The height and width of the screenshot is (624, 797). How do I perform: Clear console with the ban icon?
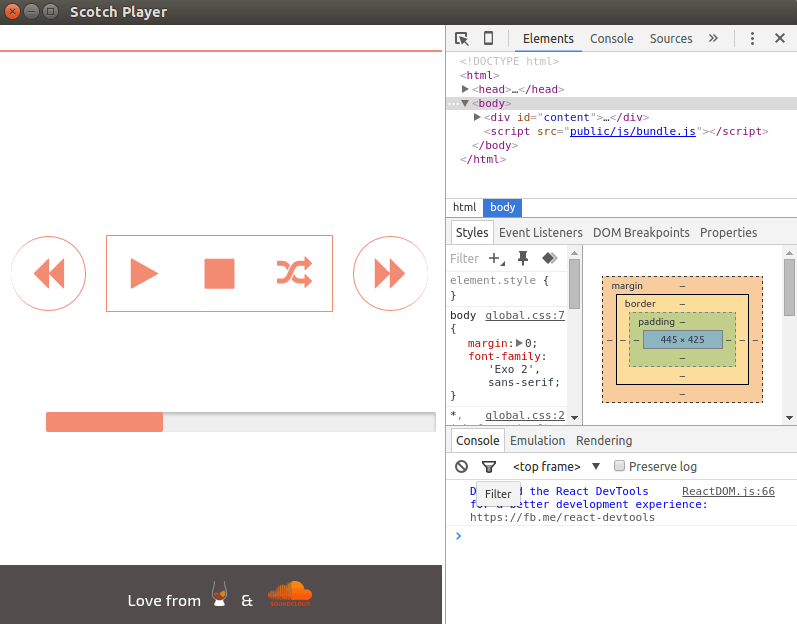coord(462,466)
